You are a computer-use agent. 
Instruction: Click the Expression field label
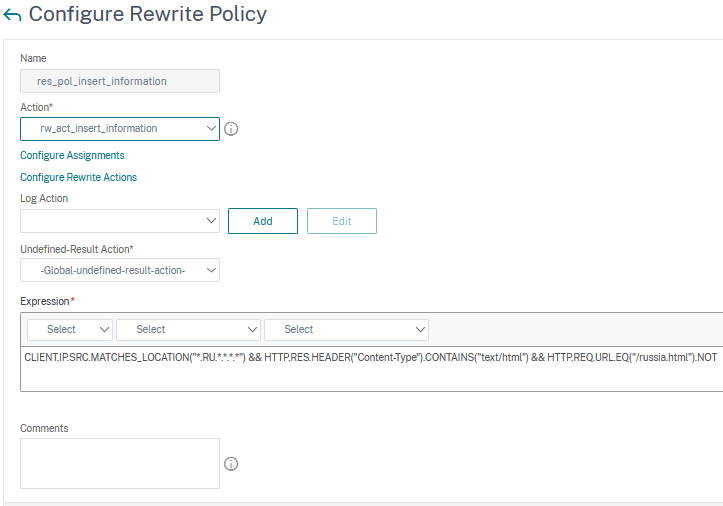coord(47,301)
